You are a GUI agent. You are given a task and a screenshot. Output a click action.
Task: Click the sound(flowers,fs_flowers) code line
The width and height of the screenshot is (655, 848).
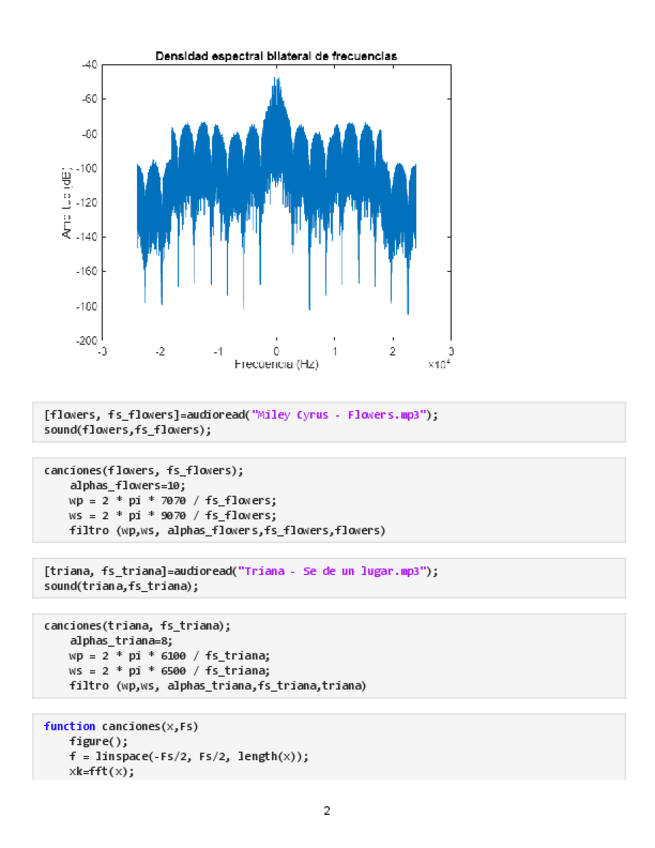coord(128,429)
